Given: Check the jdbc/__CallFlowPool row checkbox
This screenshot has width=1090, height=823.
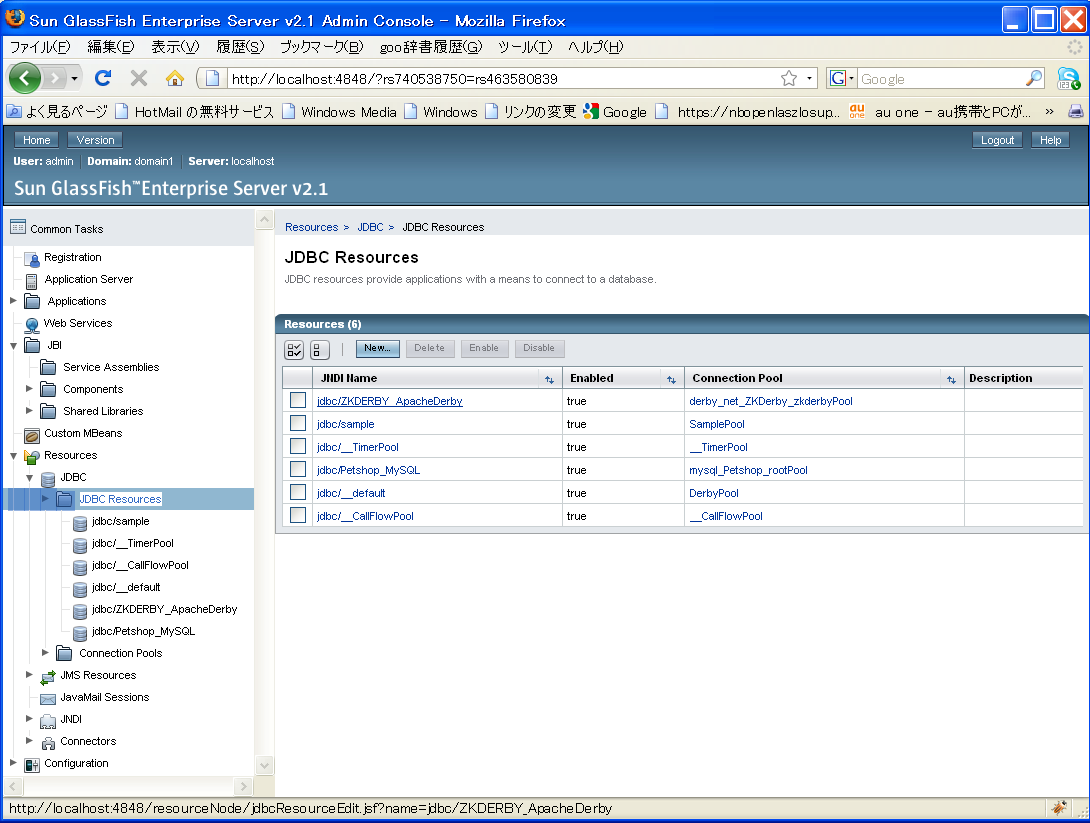Looking at the screenshot, I should pos(298,514).
